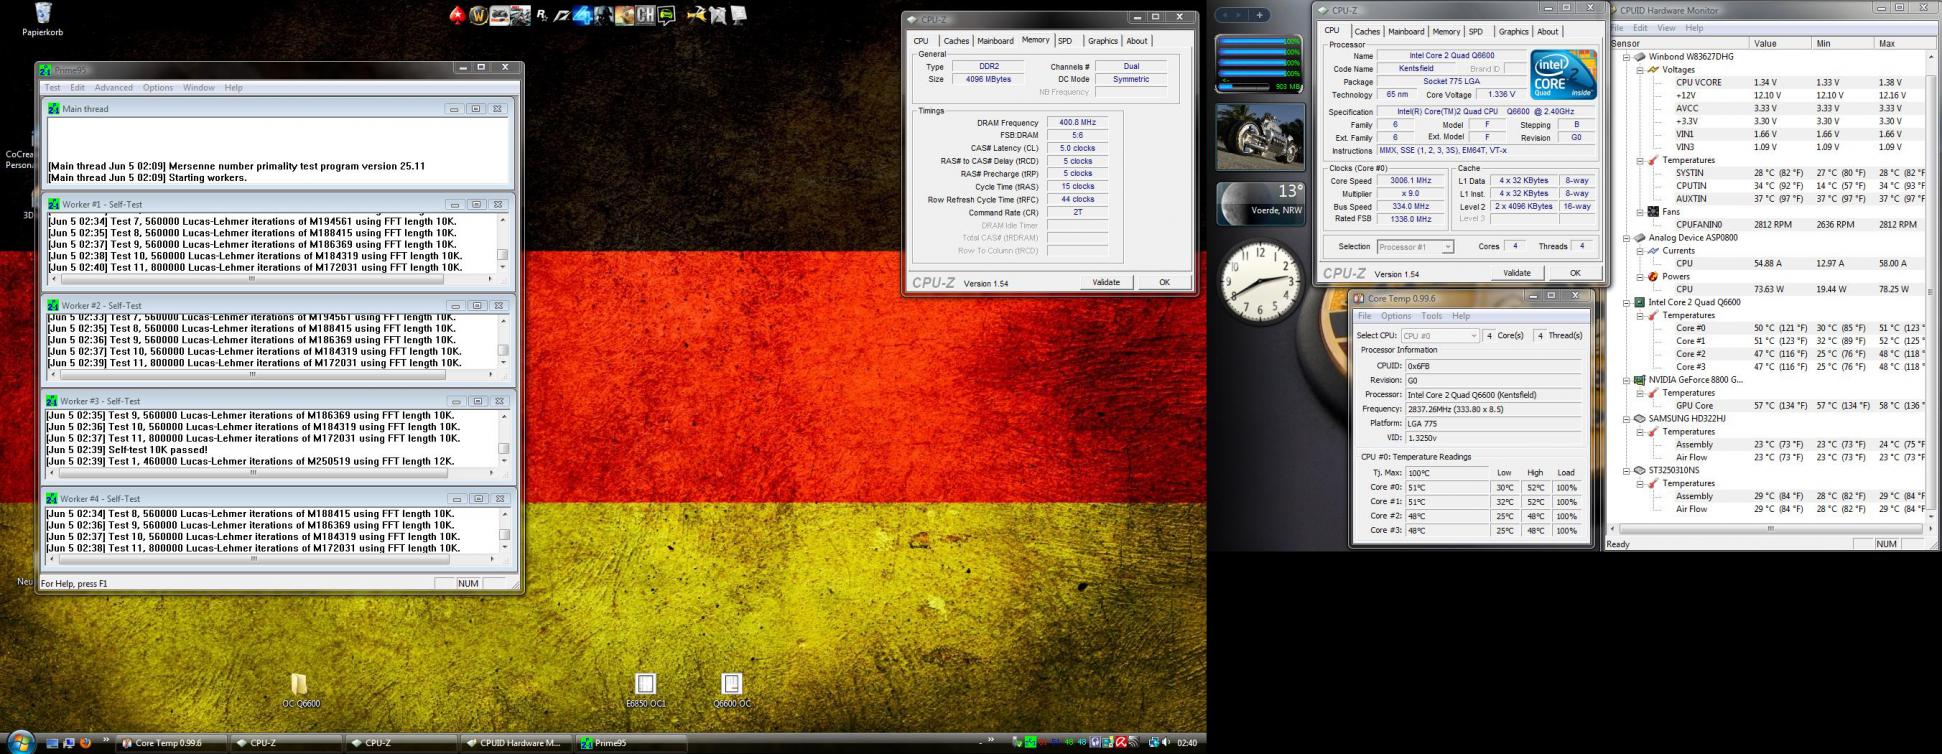Open the Windows Start orb
Image resolution: width=1942 pixels, height=754 pixels.
coord(21,742)
